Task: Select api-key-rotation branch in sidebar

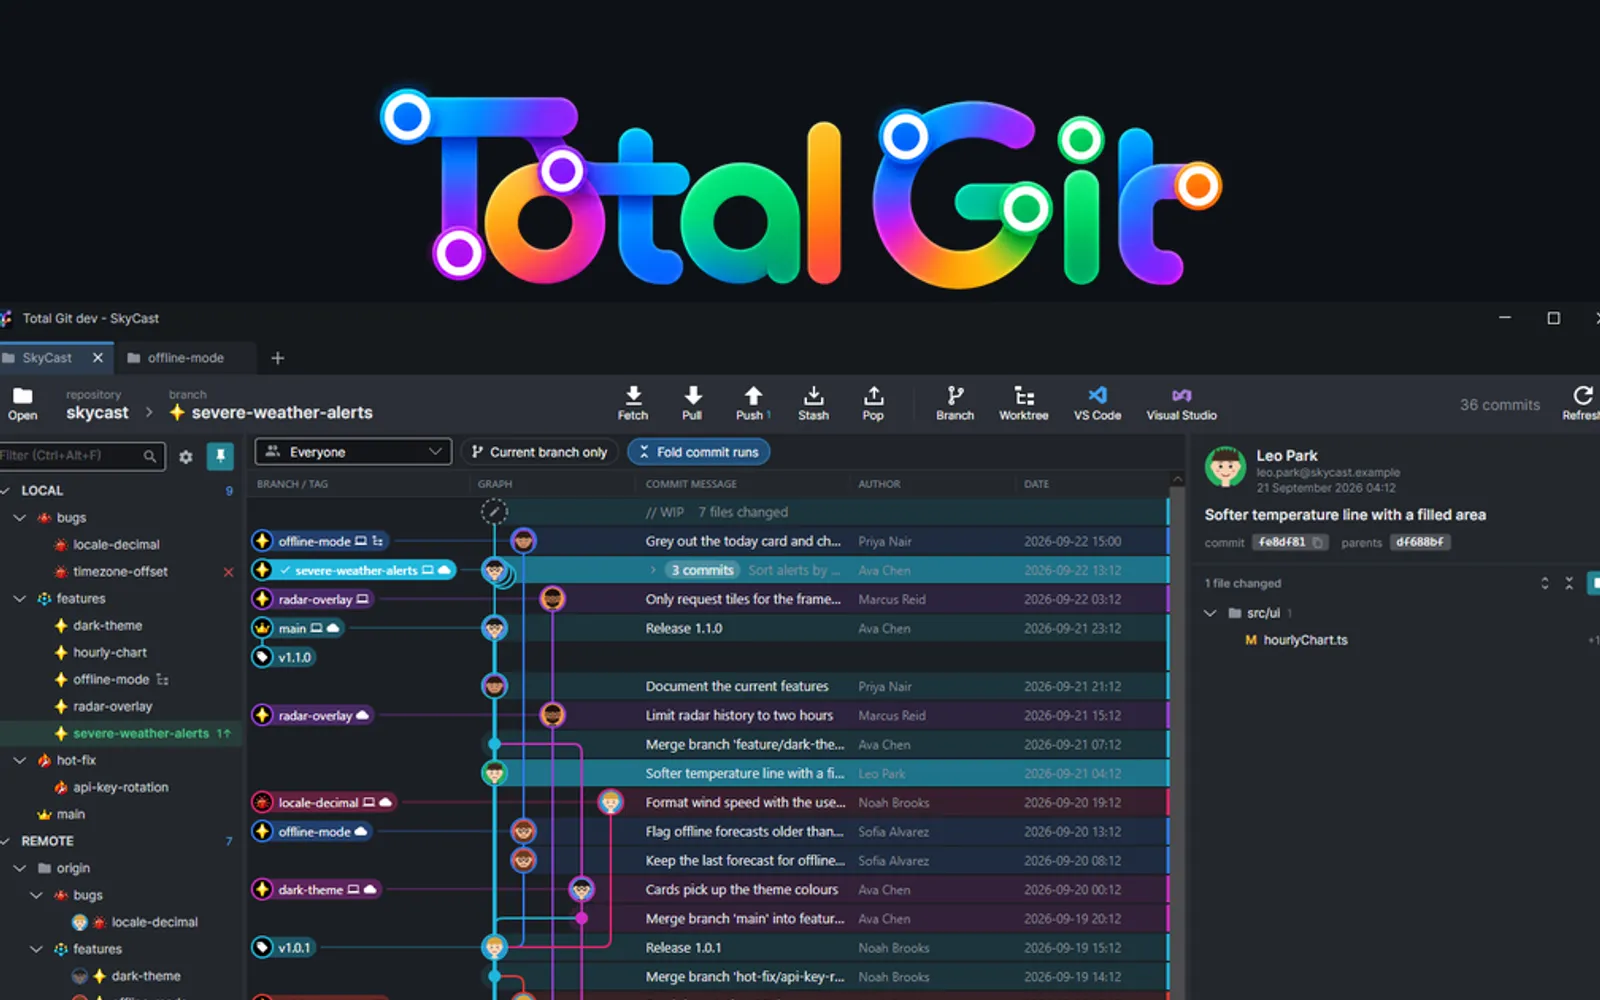Action: coord(120,787)
